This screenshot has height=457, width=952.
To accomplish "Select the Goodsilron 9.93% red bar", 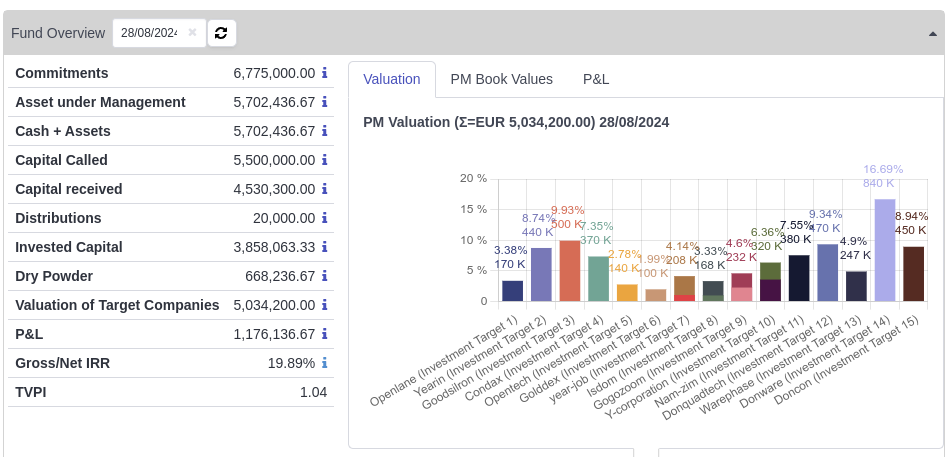I will (569, 271).
